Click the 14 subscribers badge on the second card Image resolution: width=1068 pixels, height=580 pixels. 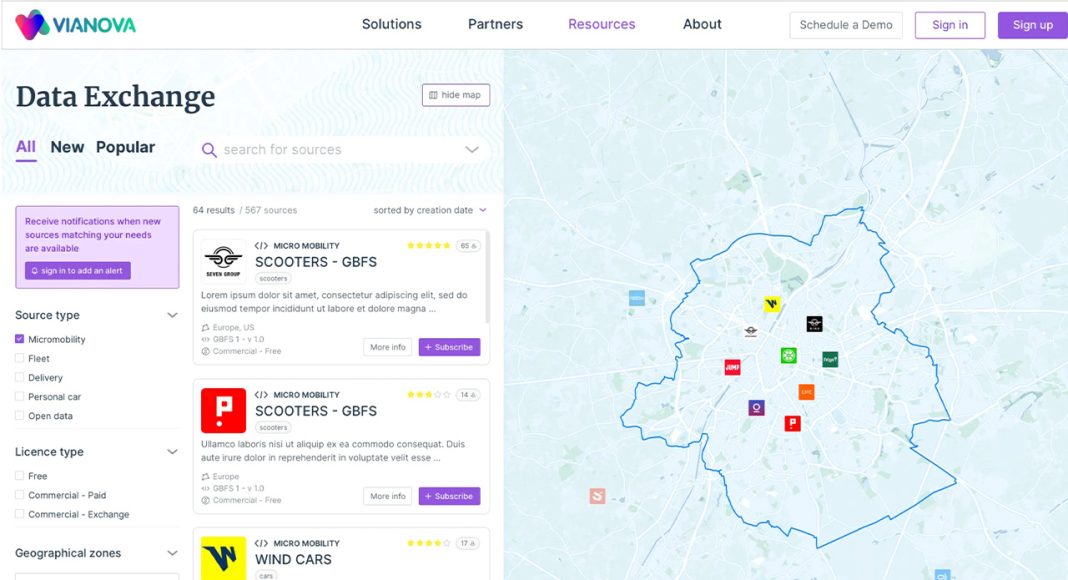(x=468, y=395)
